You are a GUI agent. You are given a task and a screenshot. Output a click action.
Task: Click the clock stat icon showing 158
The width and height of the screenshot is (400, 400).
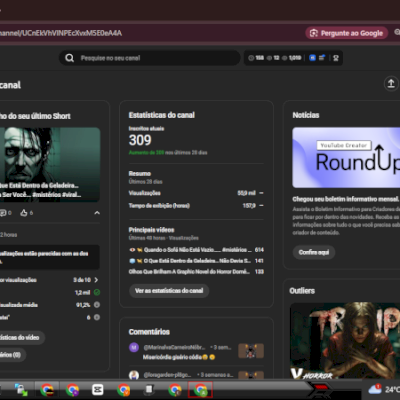click(251, 58)
